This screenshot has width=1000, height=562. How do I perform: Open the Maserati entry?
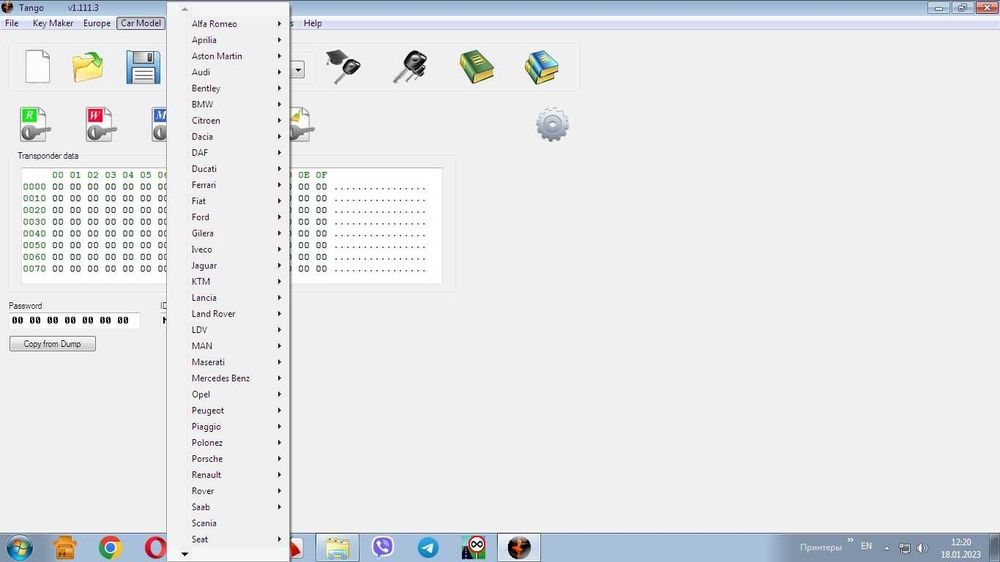pyautogui.click(x=228, y=362)
